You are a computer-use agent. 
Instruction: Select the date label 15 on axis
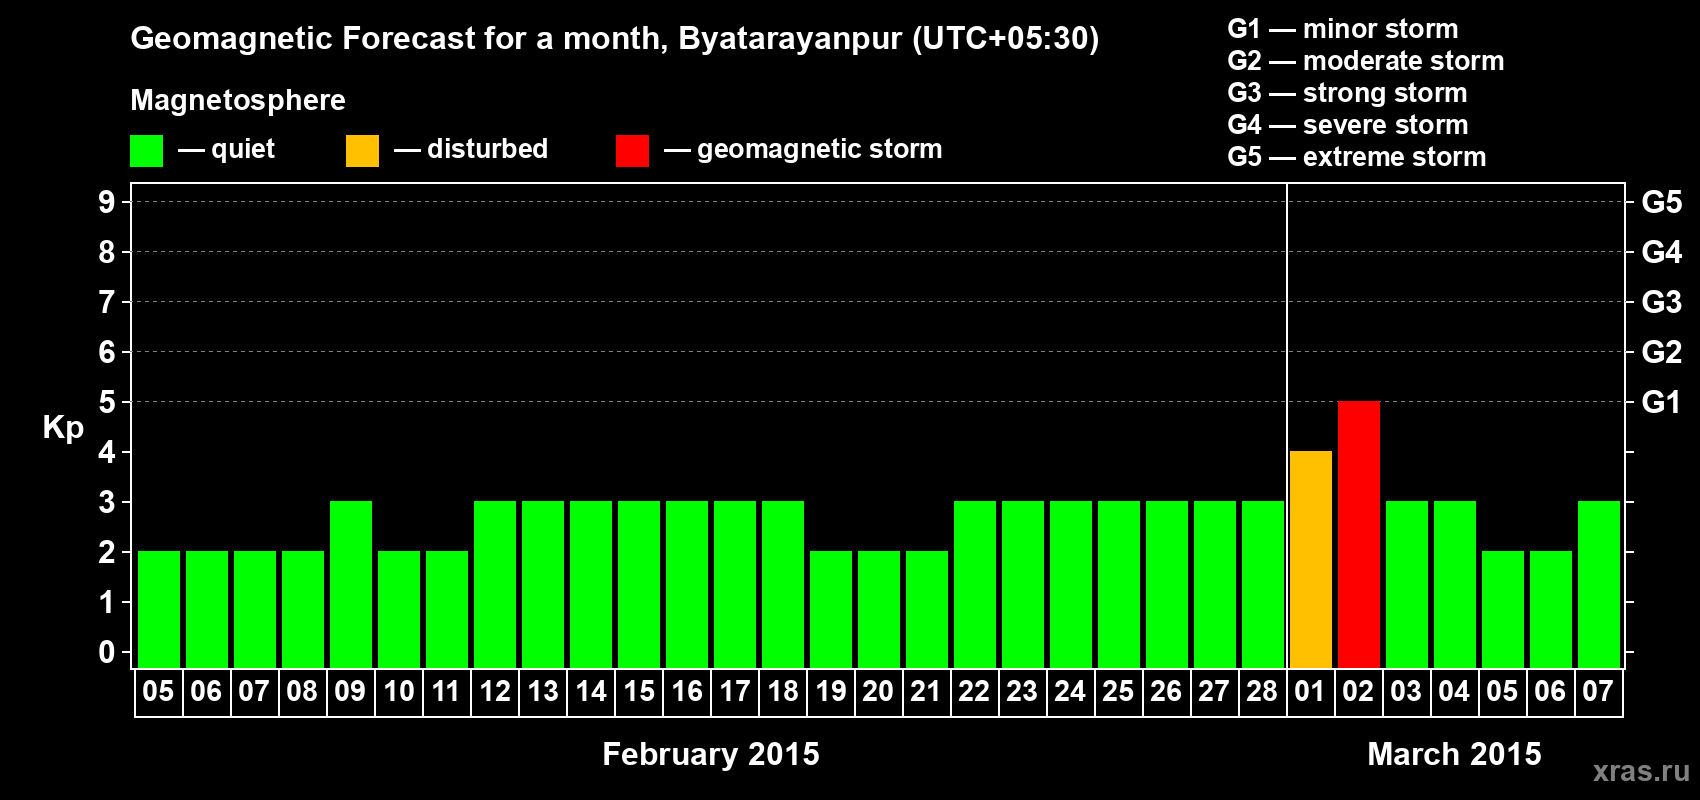(639, 692)
